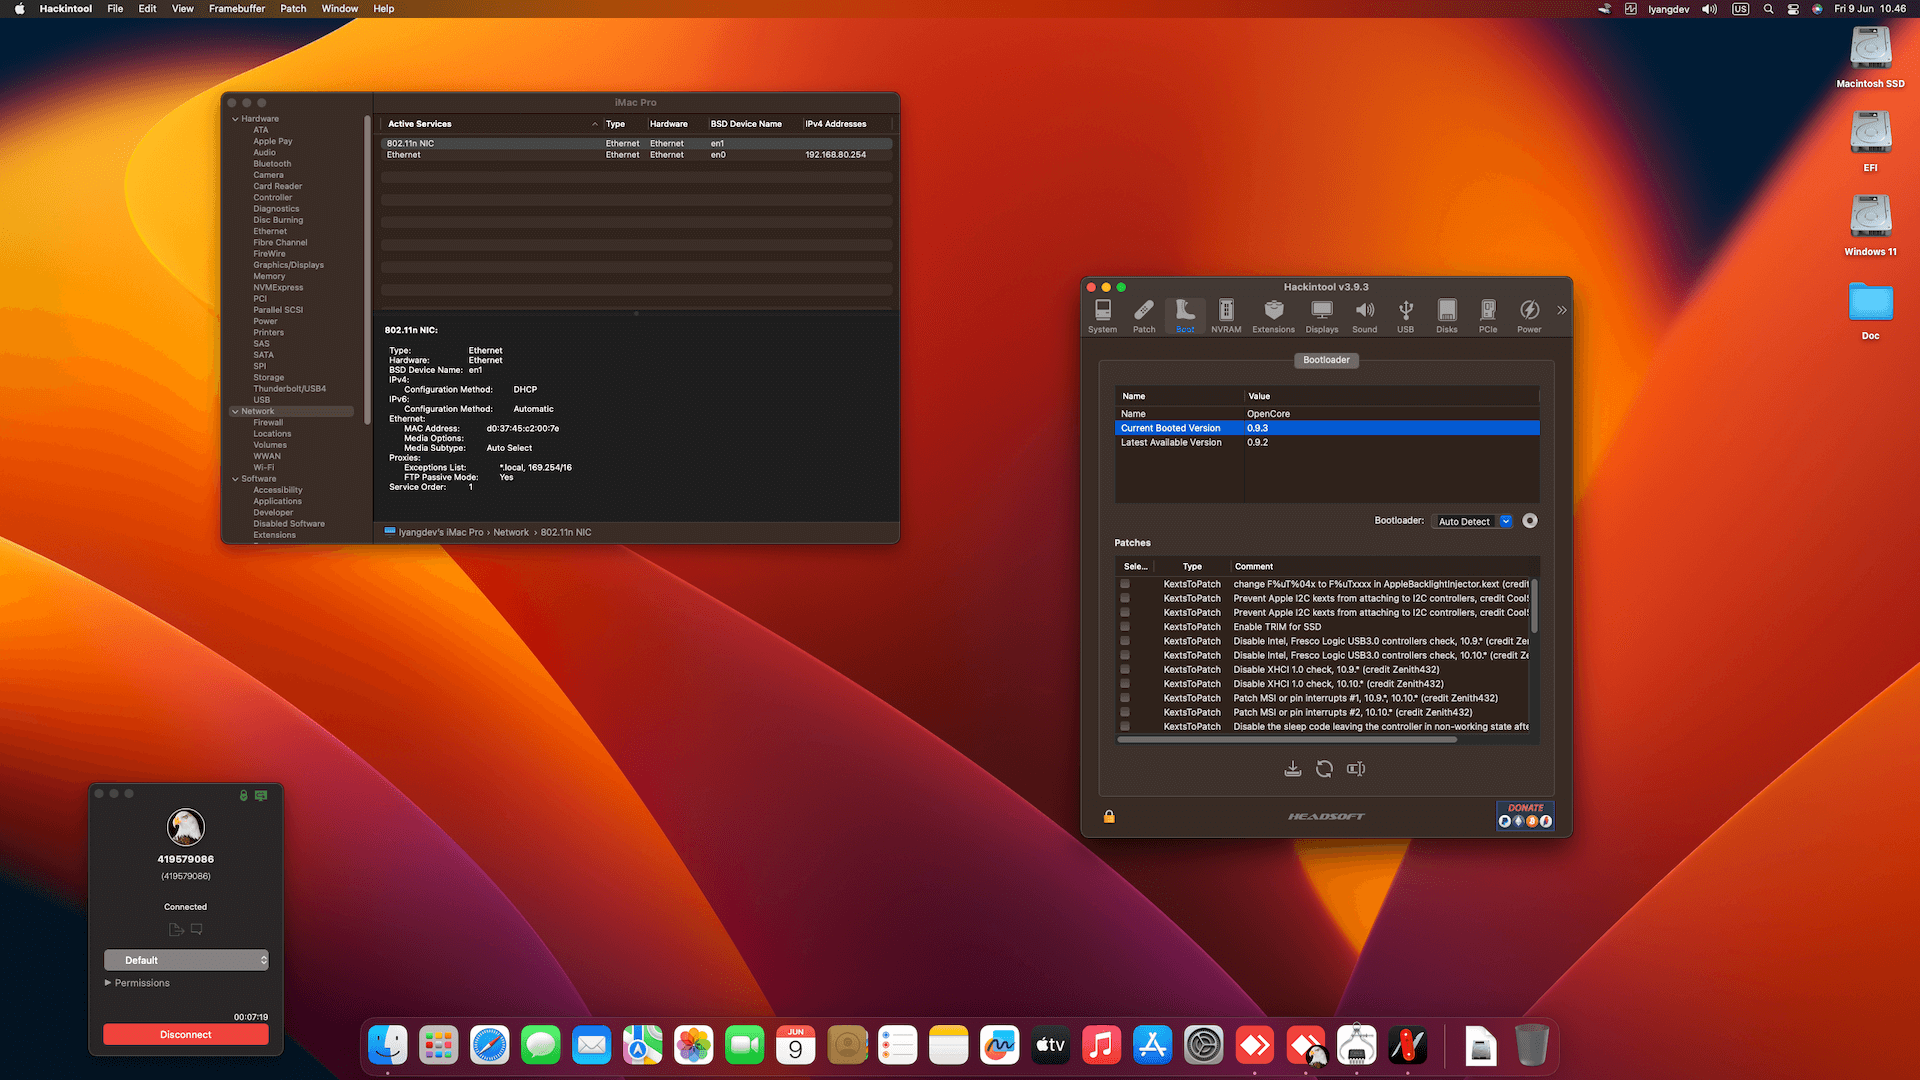Open the Framebuffer menu in the menu bar
The image size is (1920, 1080).
point(236,8)
